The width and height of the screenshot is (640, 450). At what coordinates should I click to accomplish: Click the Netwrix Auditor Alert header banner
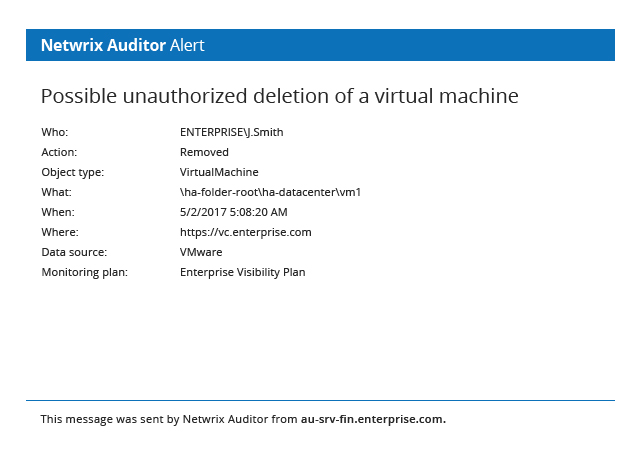320,45
